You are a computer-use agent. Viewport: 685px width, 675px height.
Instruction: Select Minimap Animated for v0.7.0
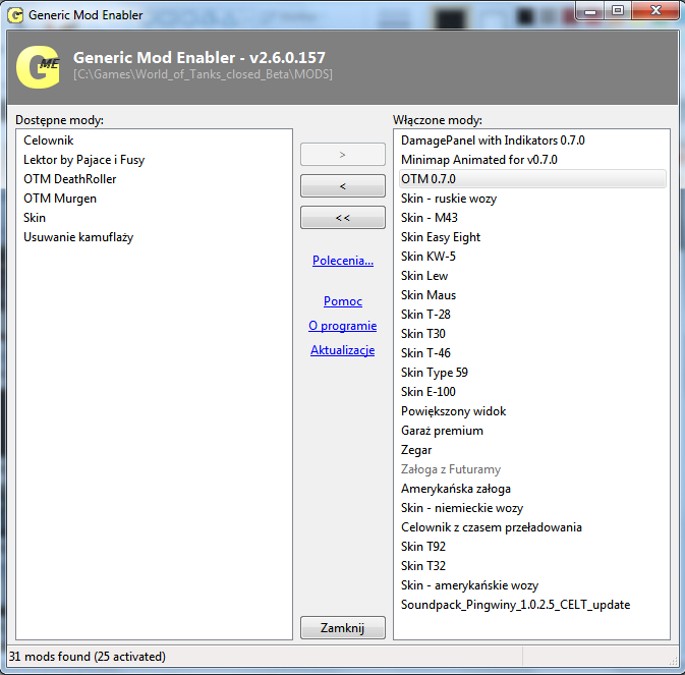click(479, 160)
